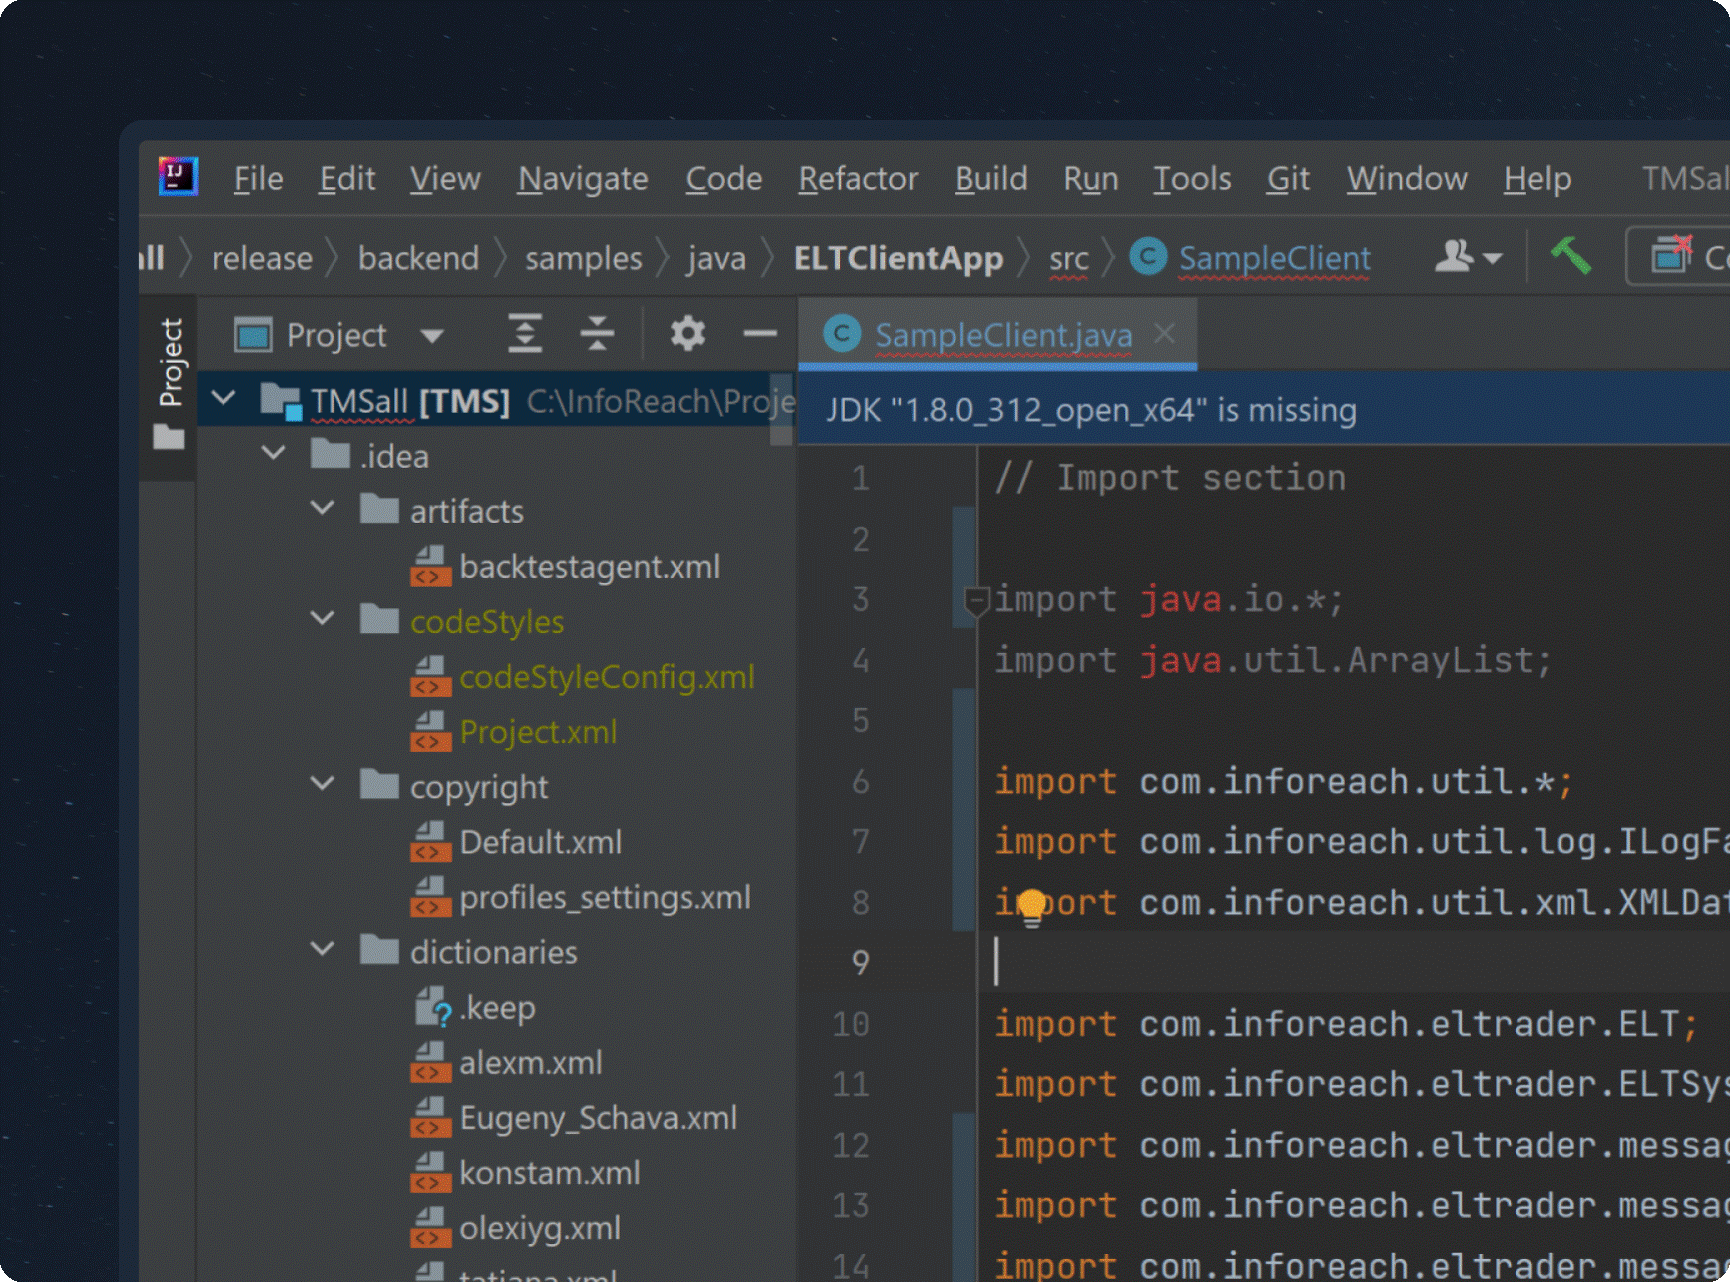The height and width of the screenshot is (1282, 1730).
Task: Click the IntelliJ IDEA logo icon
Action: click(178, 177)
